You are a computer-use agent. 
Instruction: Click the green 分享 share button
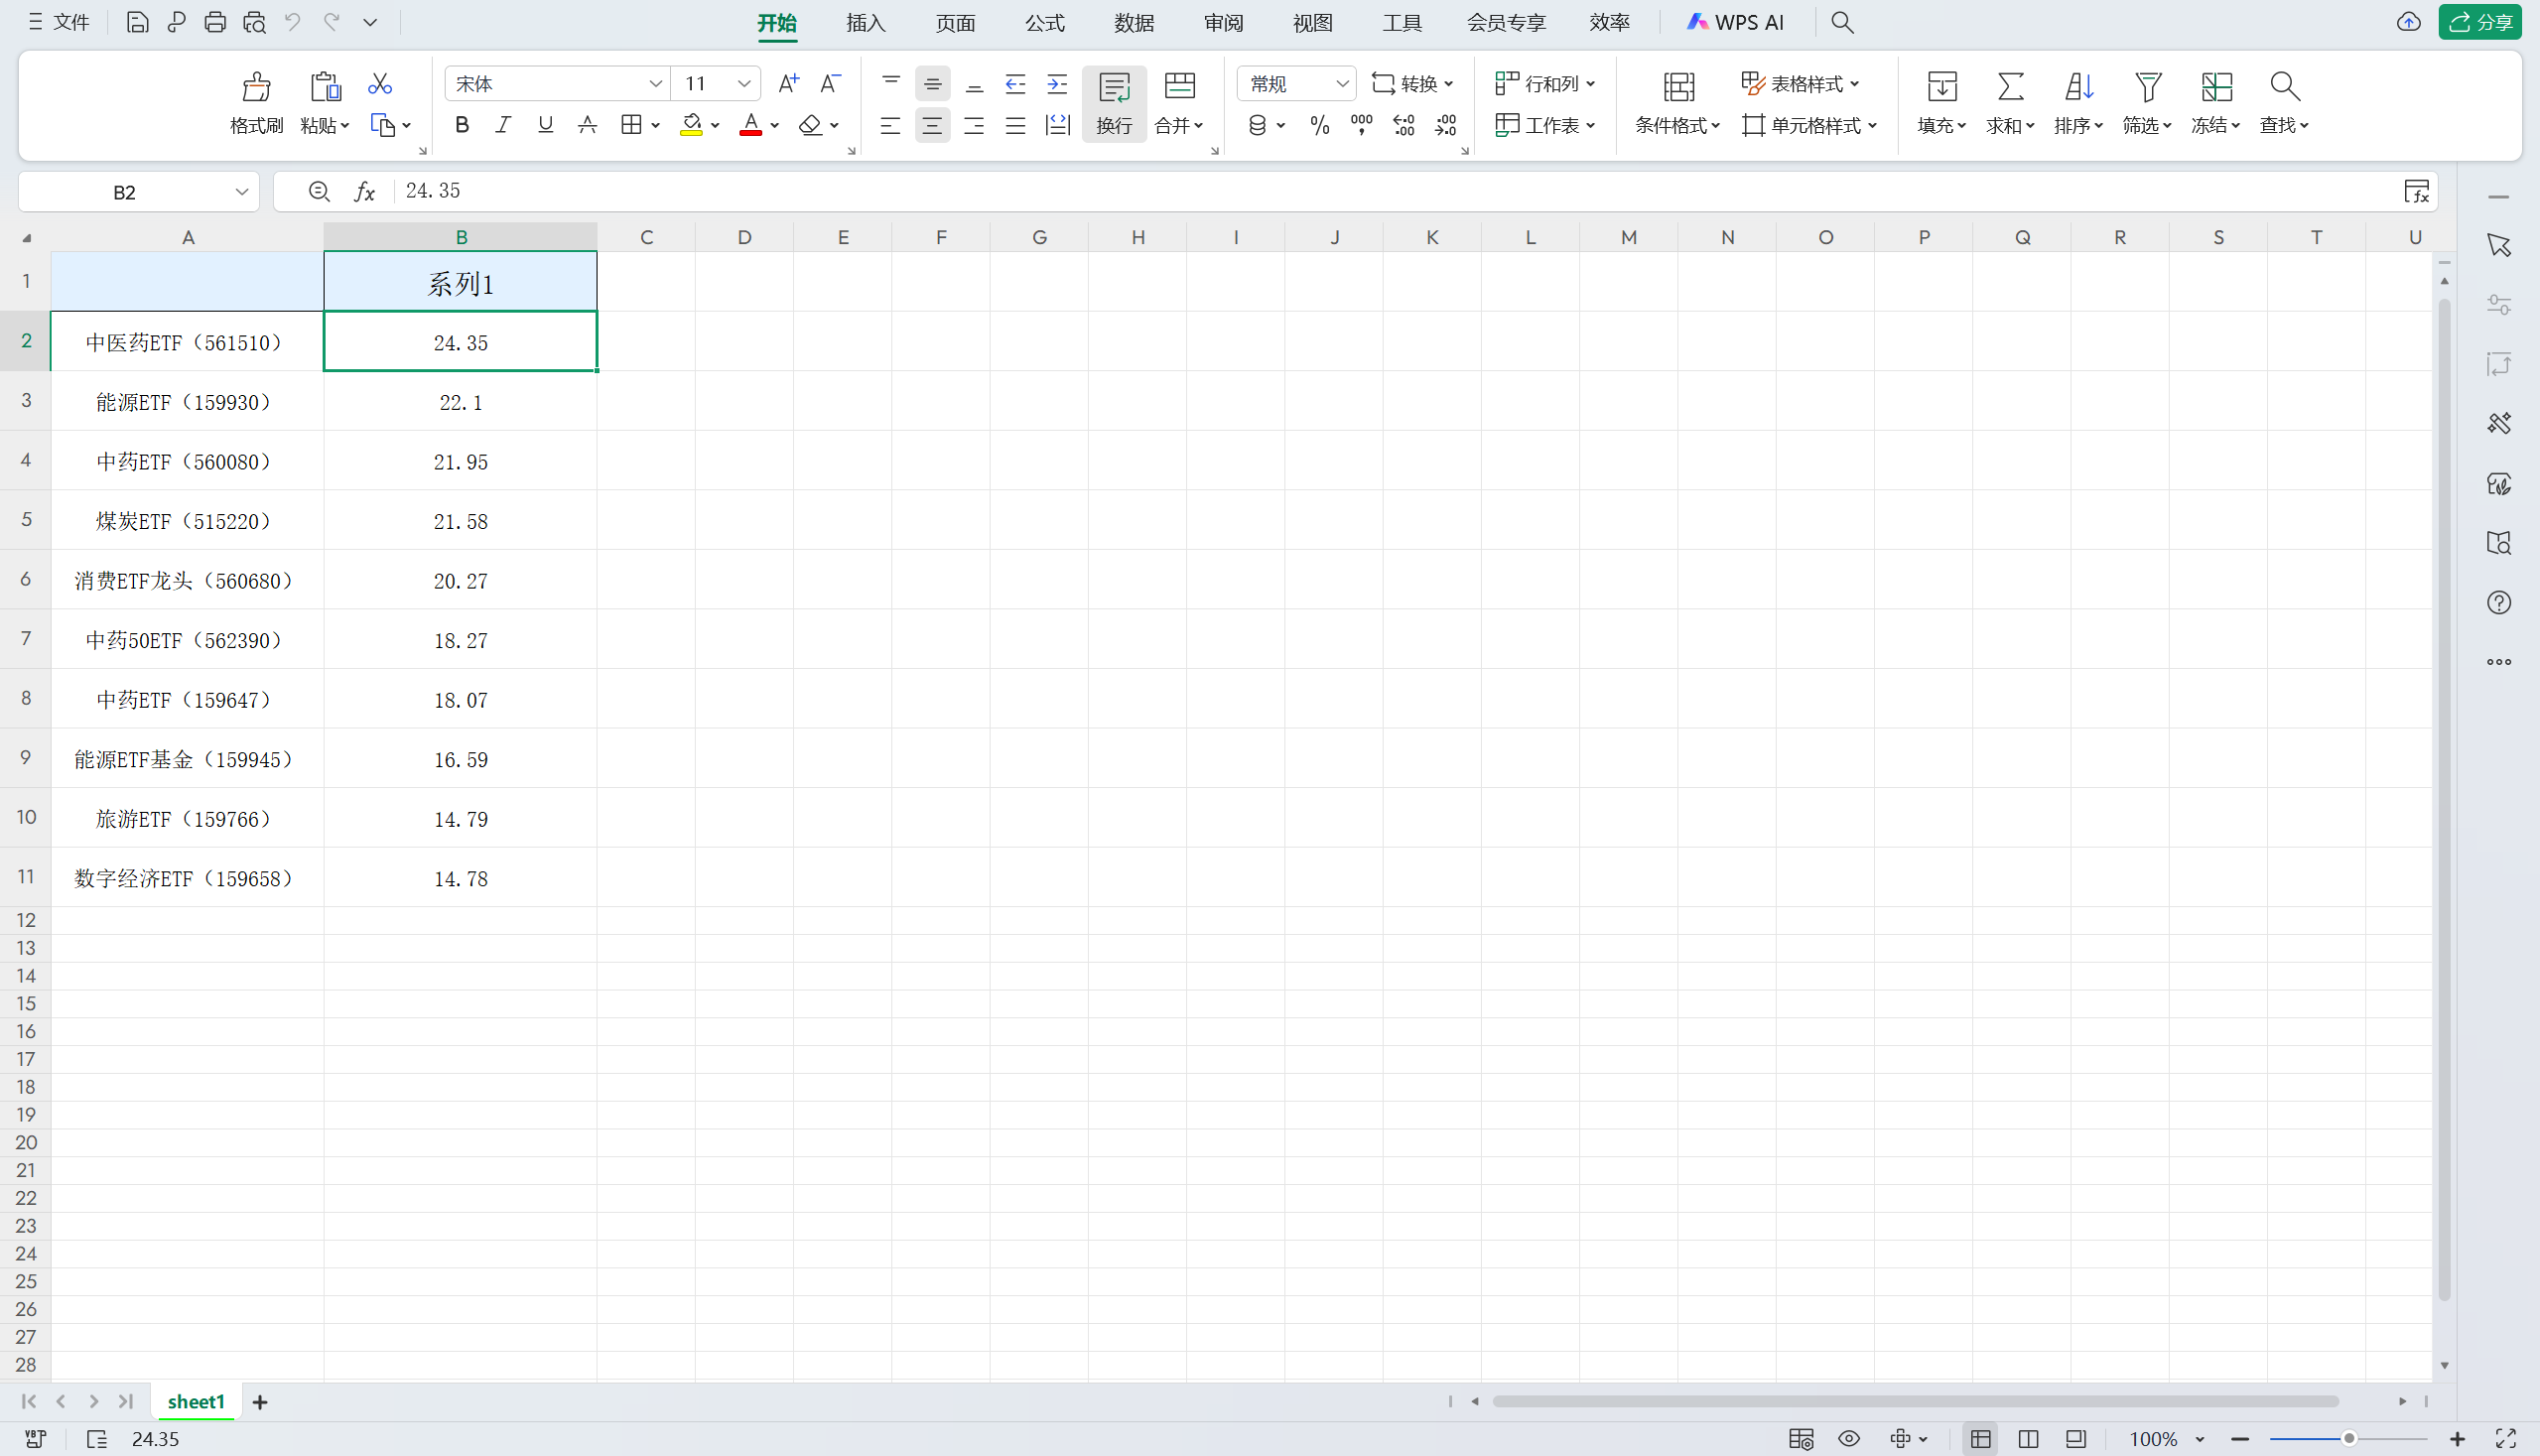(2479, 22)
